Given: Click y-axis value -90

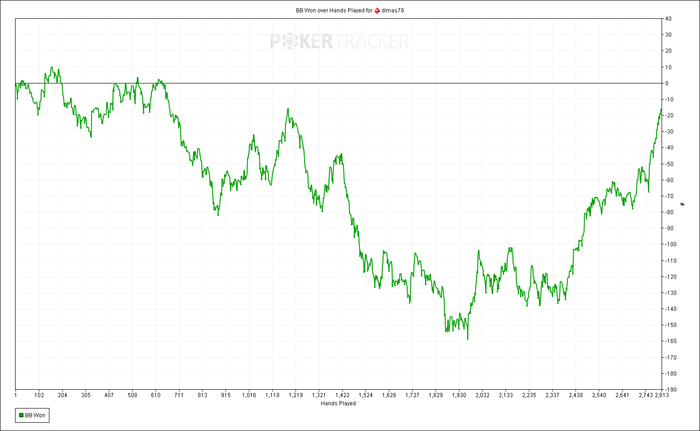Looking at the screenshot, I should 669,228.
